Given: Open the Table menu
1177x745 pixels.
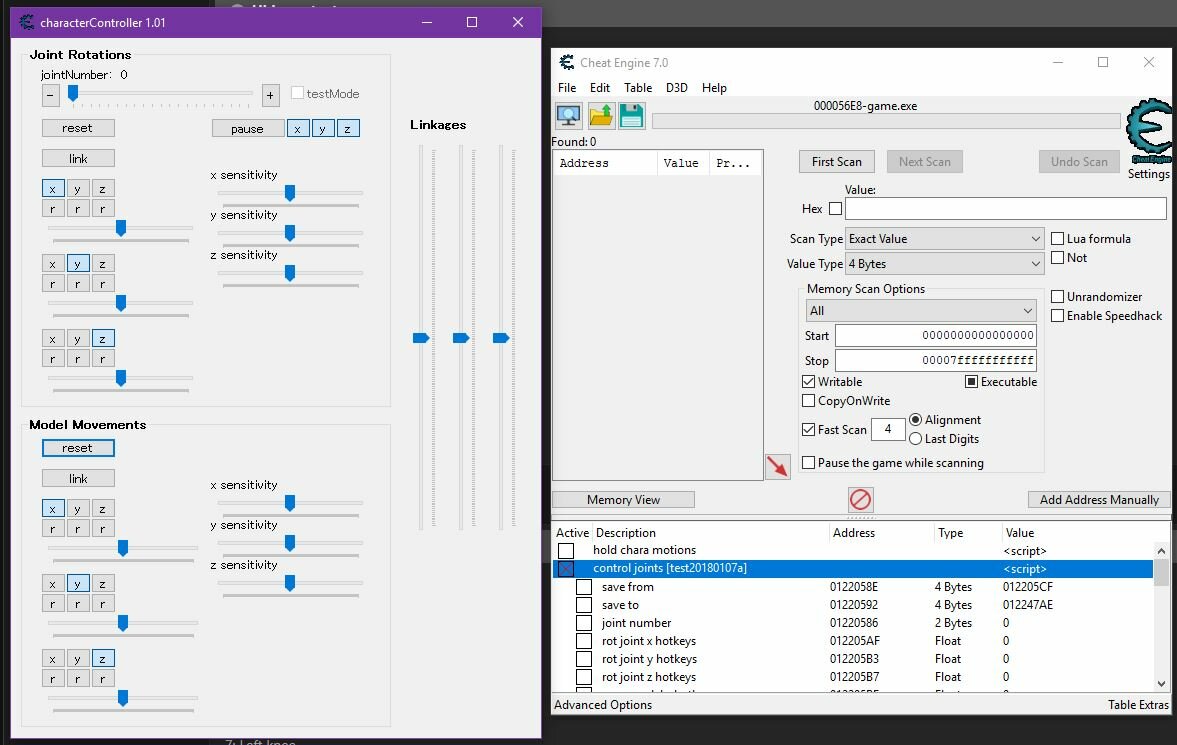Looking at the screenshot, I should coord(638,88).
